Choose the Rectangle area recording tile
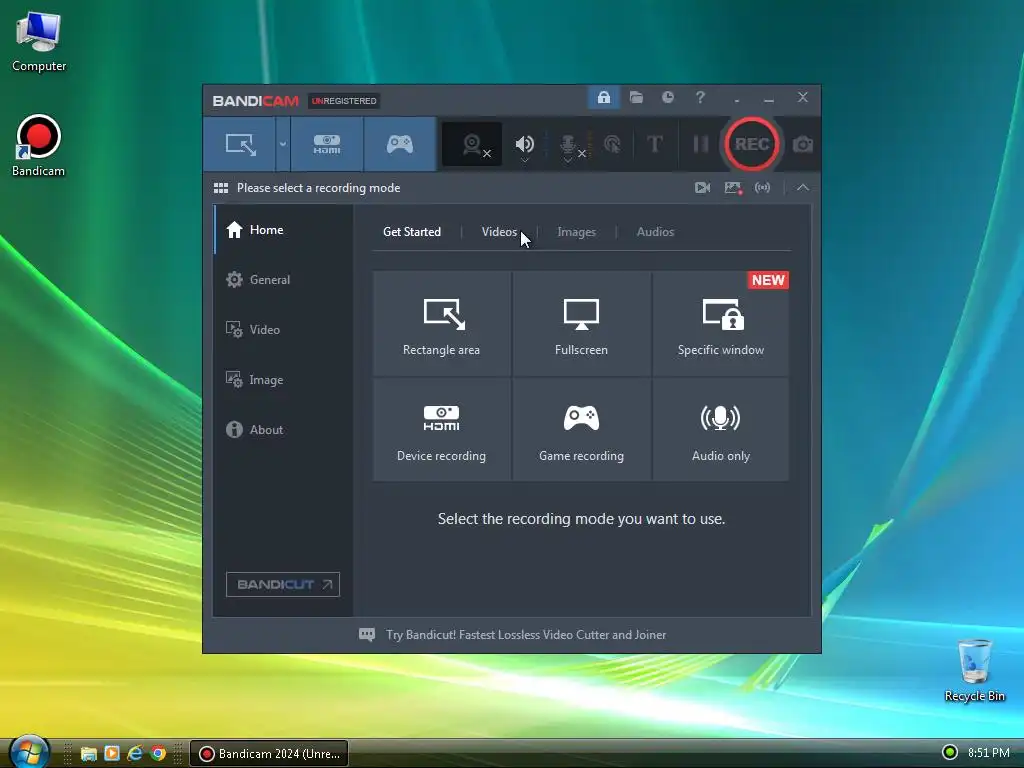This screenshot has width=1024, height=768. coord(441,324)
